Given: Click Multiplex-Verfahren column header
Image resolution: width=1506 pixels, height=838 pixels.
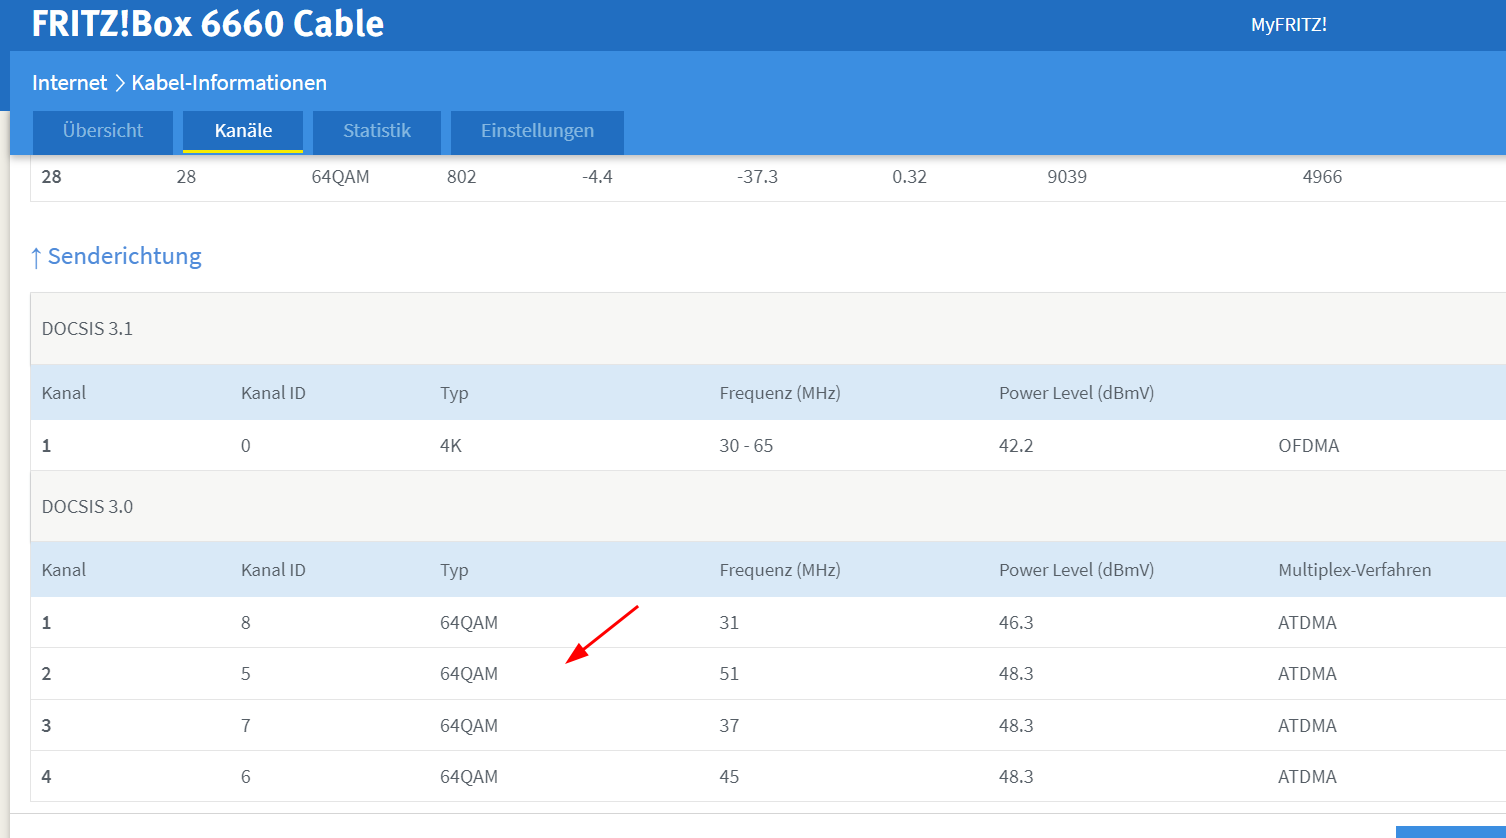Looking at the screenshot, I should [x=1354, y=570].
